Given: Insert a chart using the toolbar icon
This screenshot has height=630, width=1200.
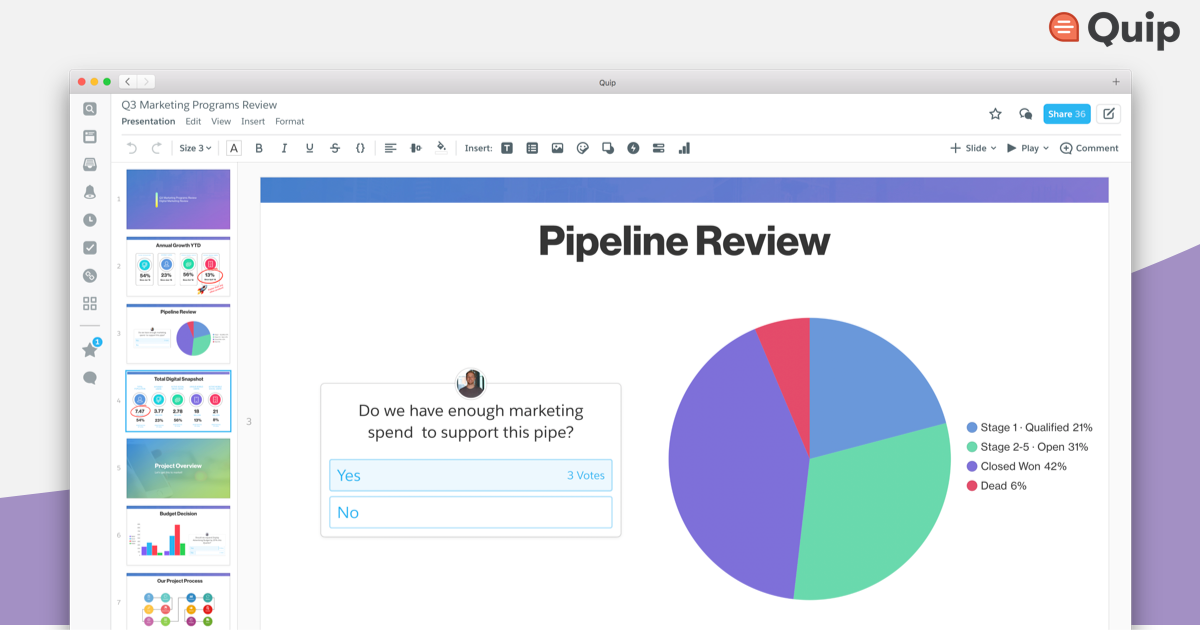Looking at the screenshot, I should [684, 147].
